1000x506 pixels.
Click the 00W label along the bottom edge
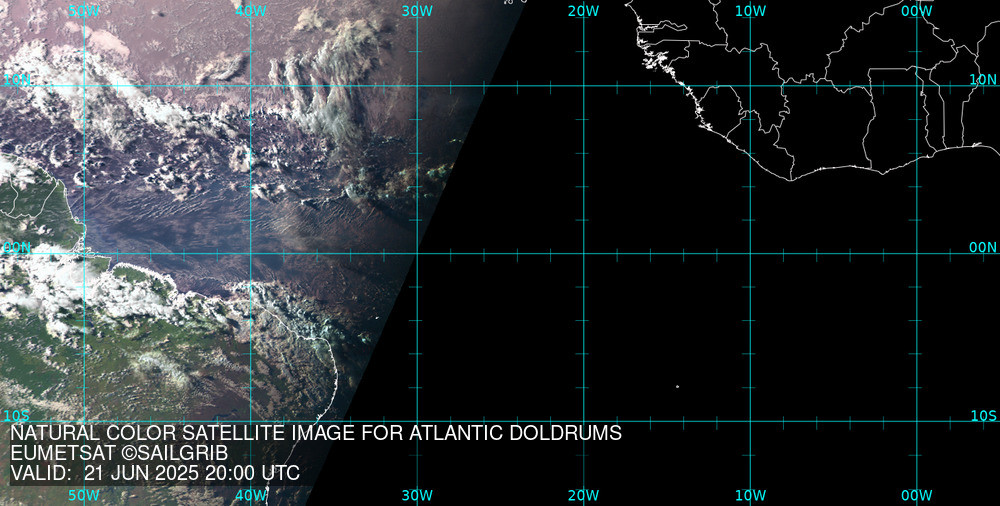pyautogui.click(x=917, y=495)
